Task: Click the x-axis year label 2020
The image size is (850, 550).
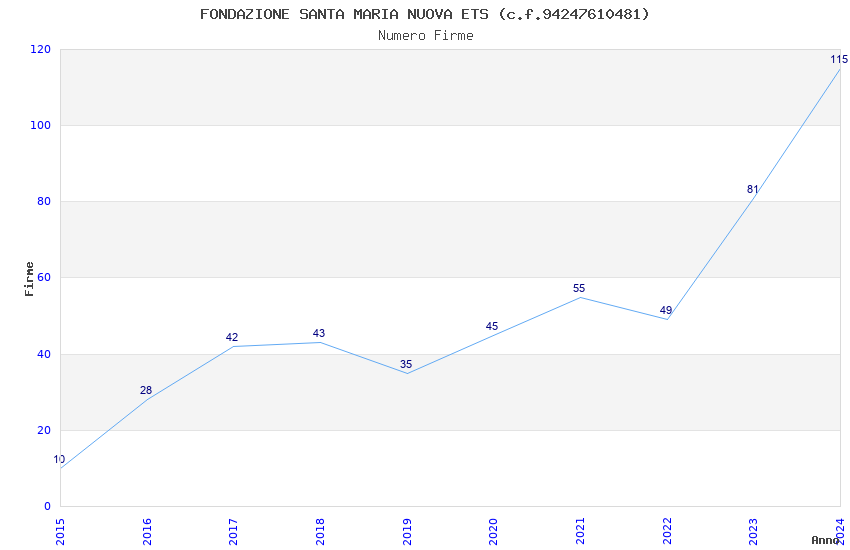Action: 493,532
